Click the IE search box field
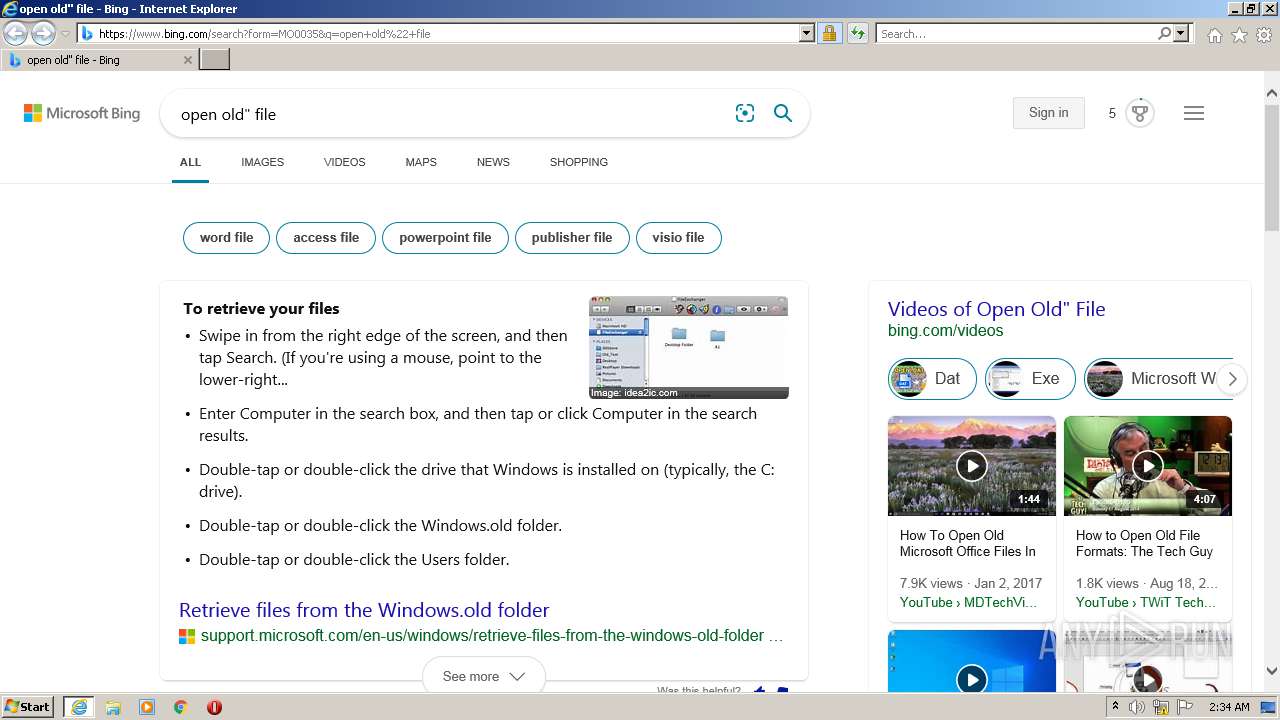 tap(1016, 33)
